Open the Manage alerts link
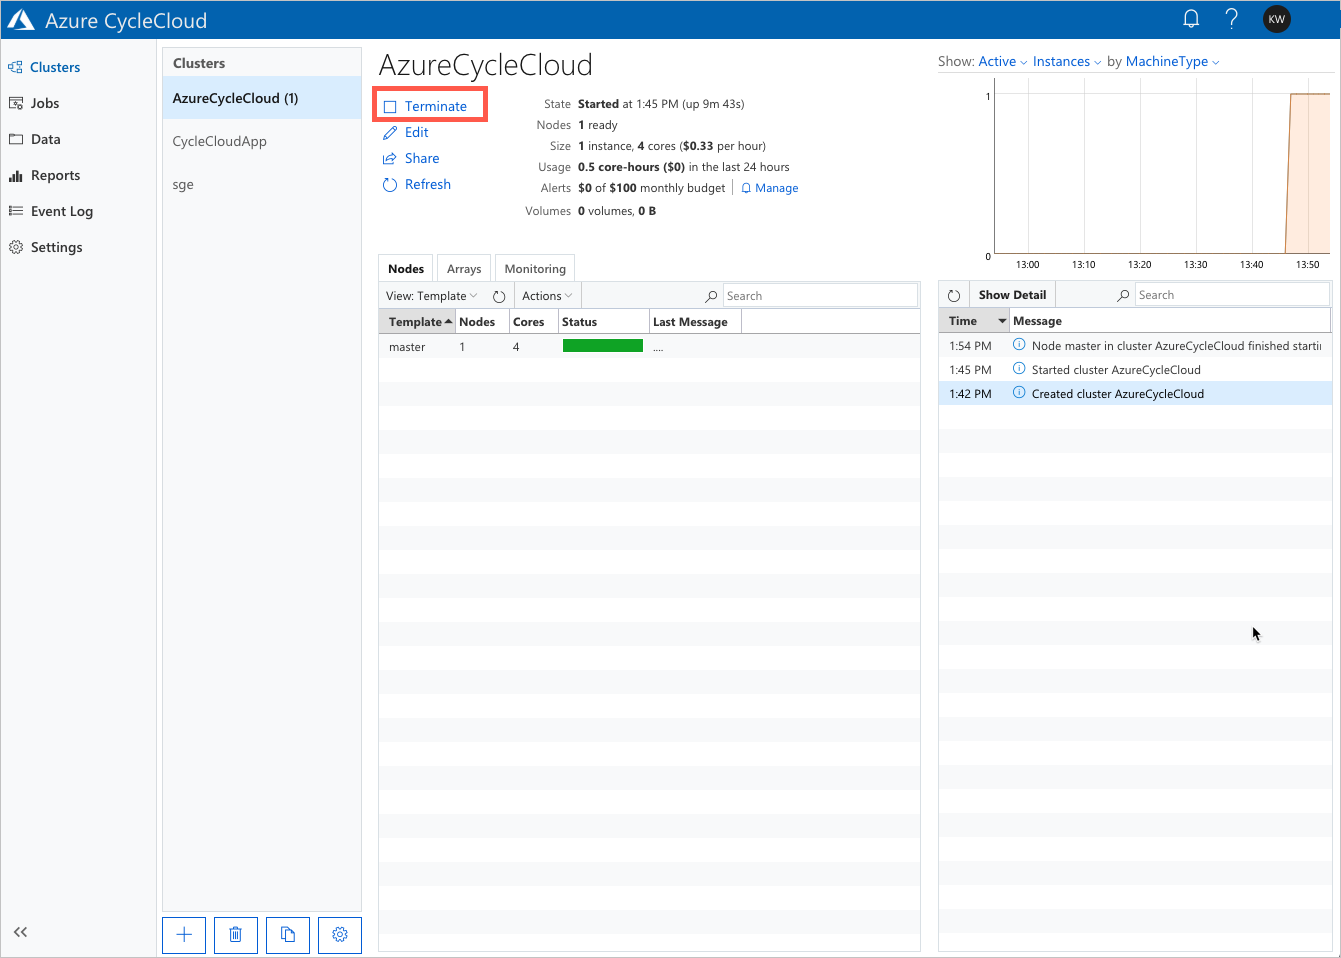The height and width of the screenshot is (958, 1341). (776, 188)
